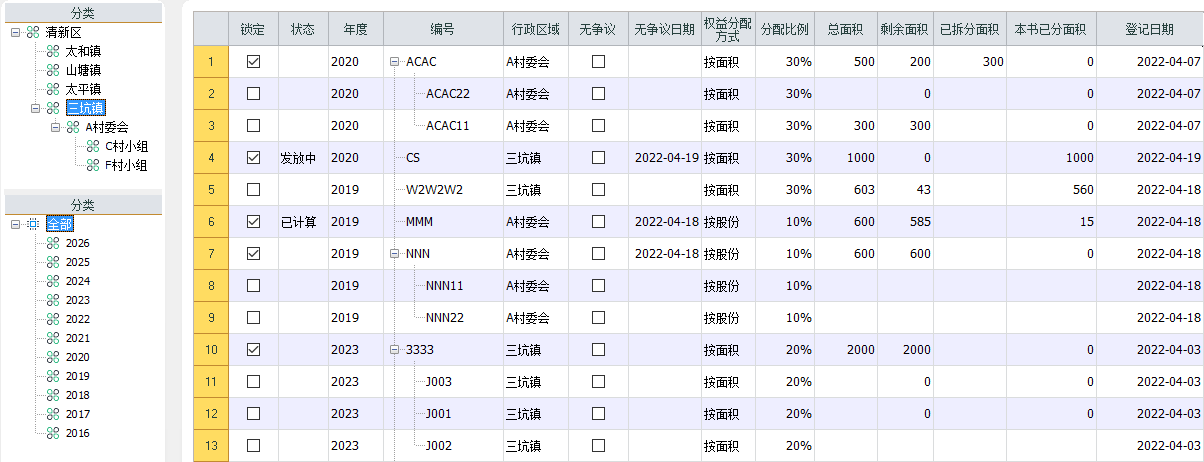Check the 锁定 box for row W2W2W2
The image size is (1204, 462).
(x=253, y=190)
